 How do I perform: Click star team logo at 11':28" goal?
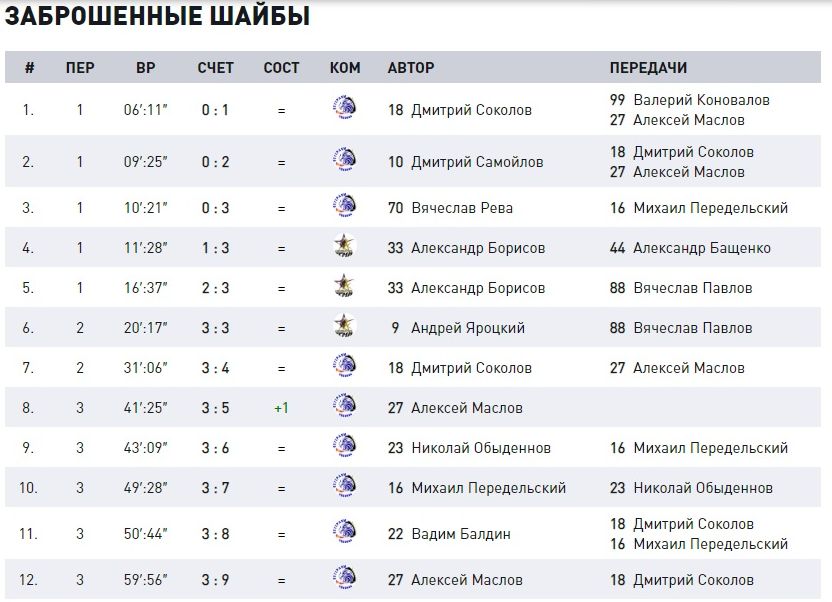[344, 246]
